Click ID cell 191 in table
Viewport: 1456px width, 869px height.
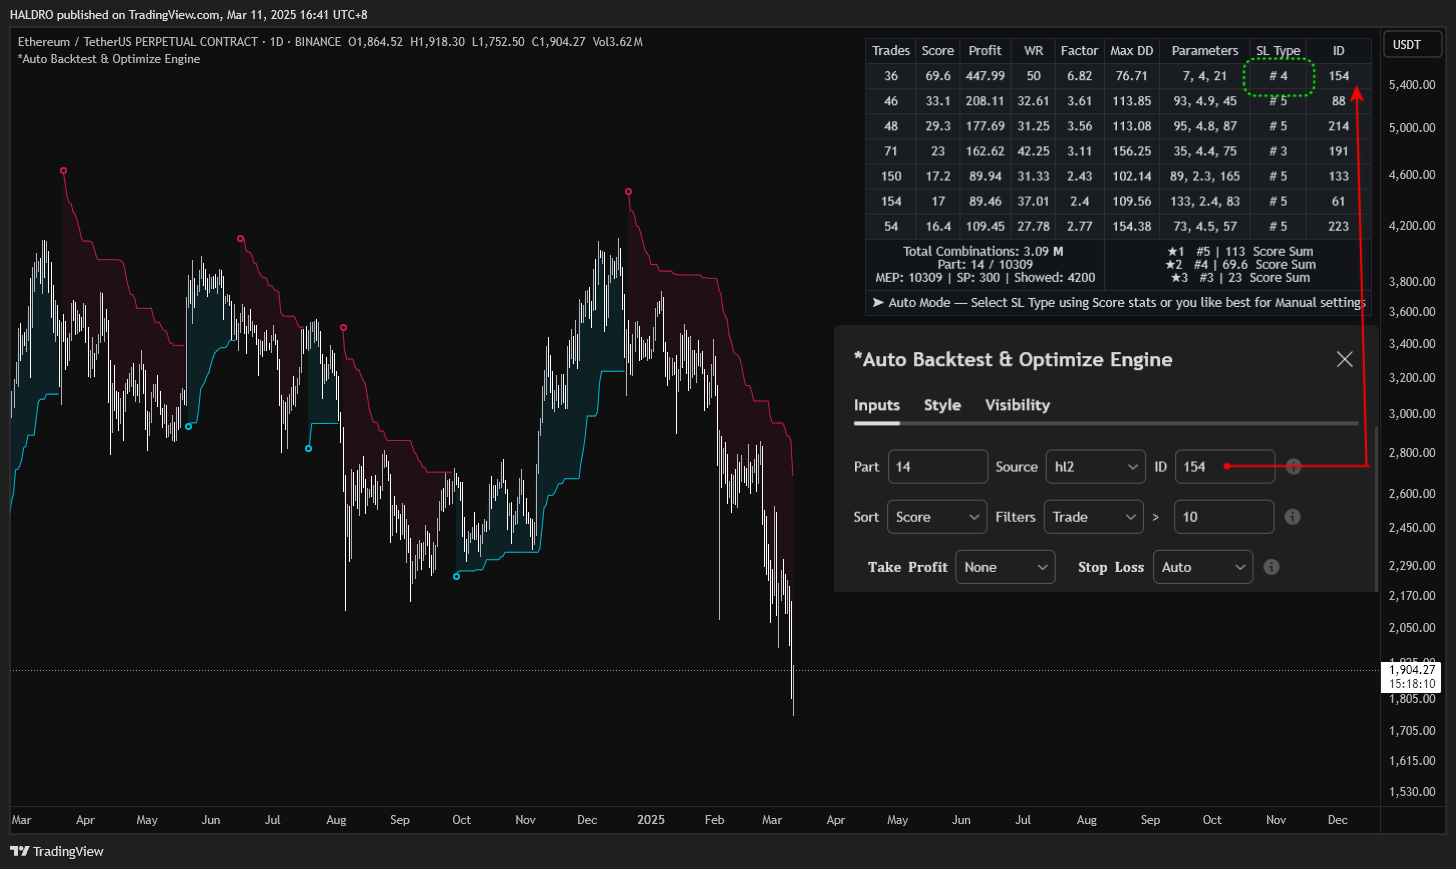[1339, 151]
